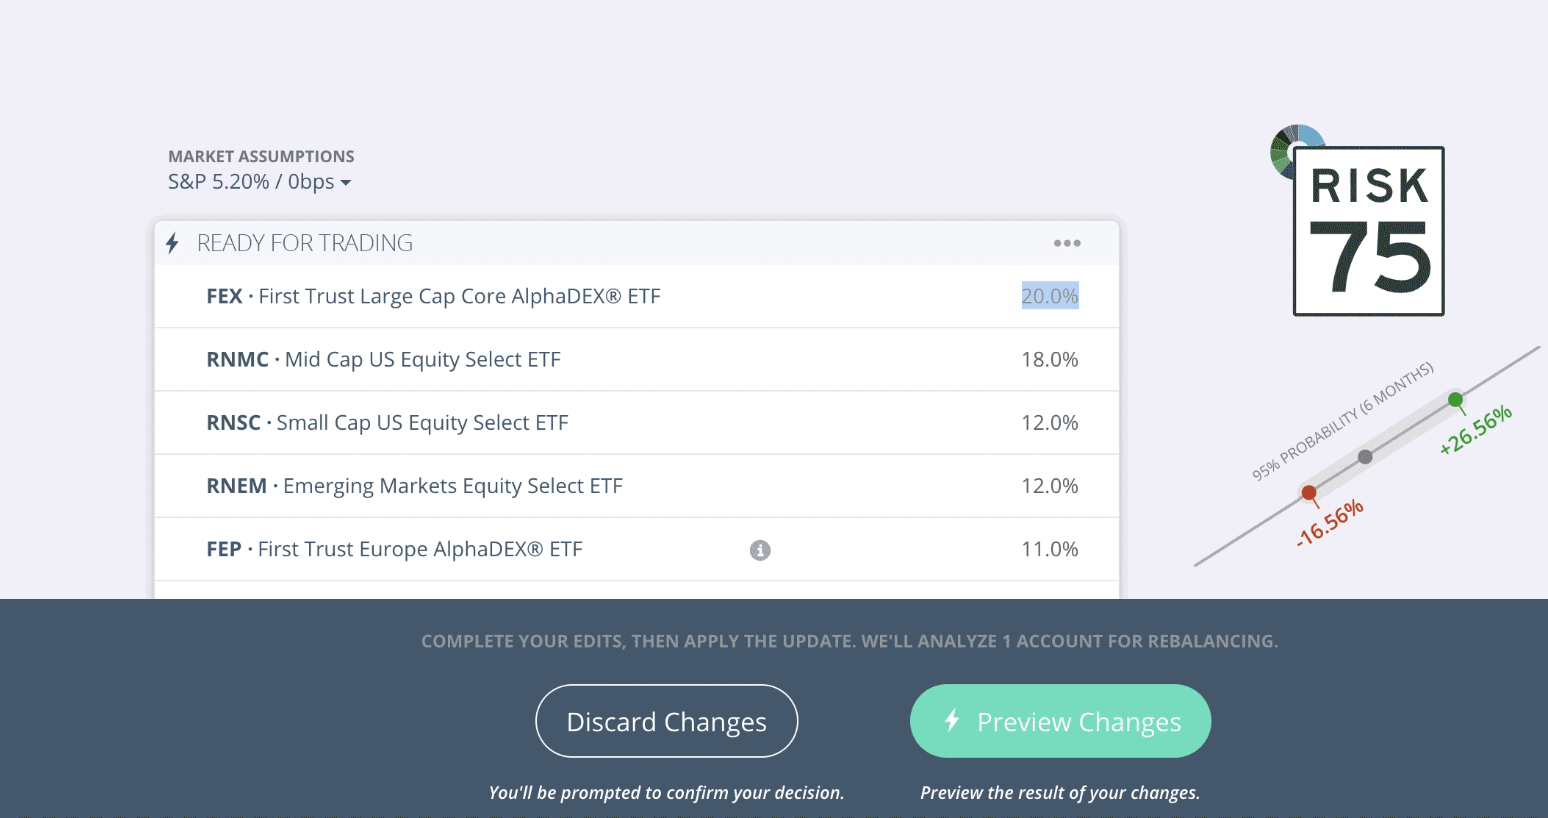Edit the FEX 20.0% allocation field
This screenshot has width=1548, height=818.
coord(1049,296)
